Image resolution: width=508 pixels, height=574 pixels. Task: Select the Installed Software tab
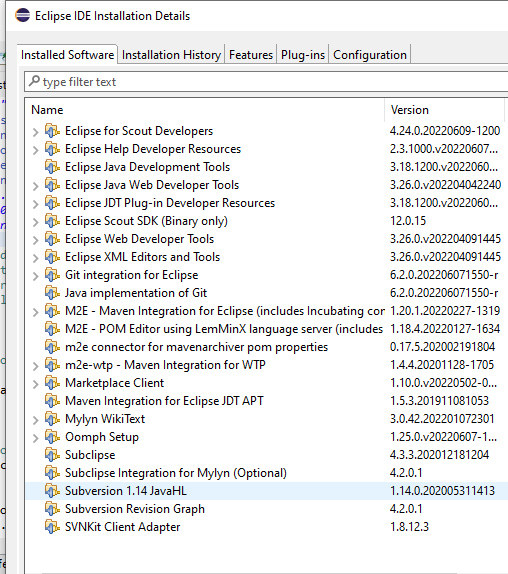point(67,55)
